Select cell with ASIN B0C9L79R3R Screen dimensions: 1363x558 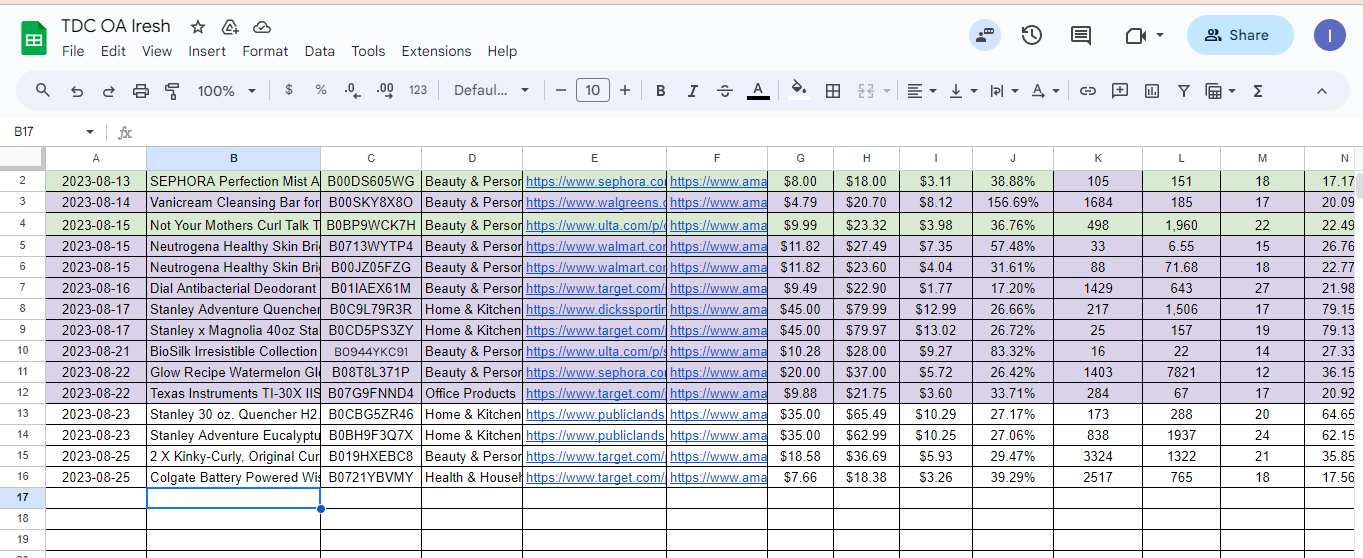371,309
